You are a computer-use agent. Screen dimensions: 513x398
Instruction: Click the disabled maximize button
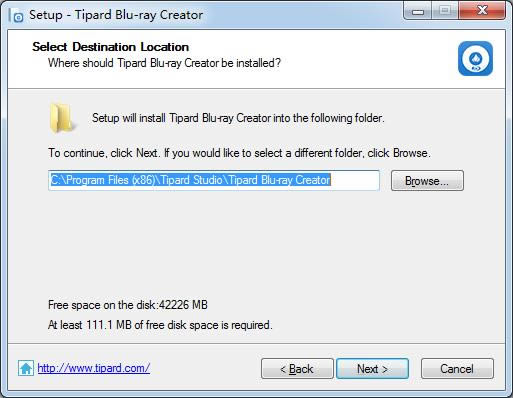[445, 11]
